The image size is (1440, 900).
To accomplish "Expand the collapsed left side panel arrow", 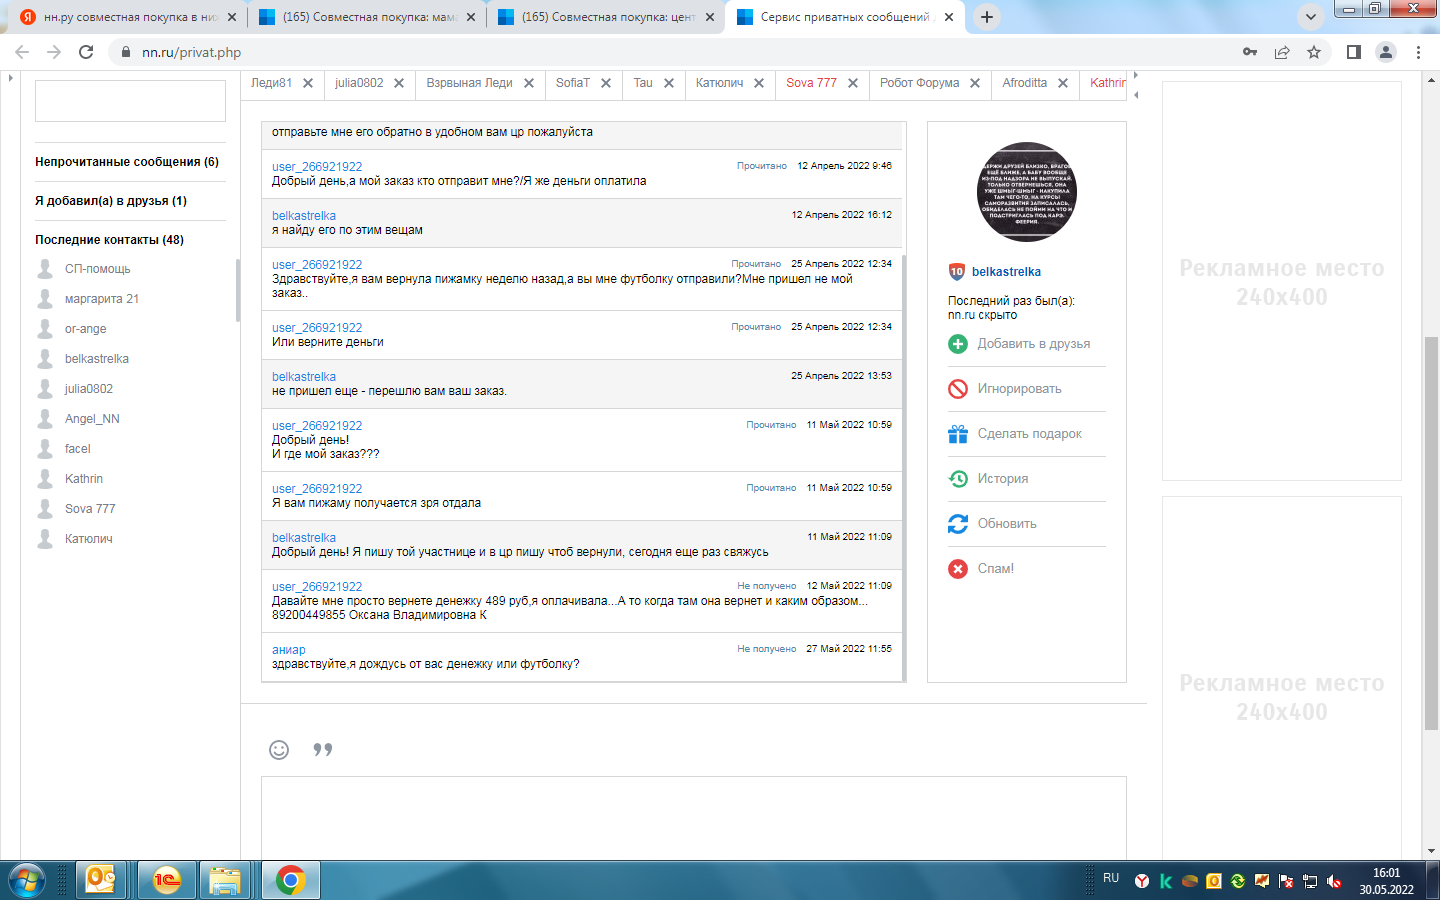I will click(10, 77).
